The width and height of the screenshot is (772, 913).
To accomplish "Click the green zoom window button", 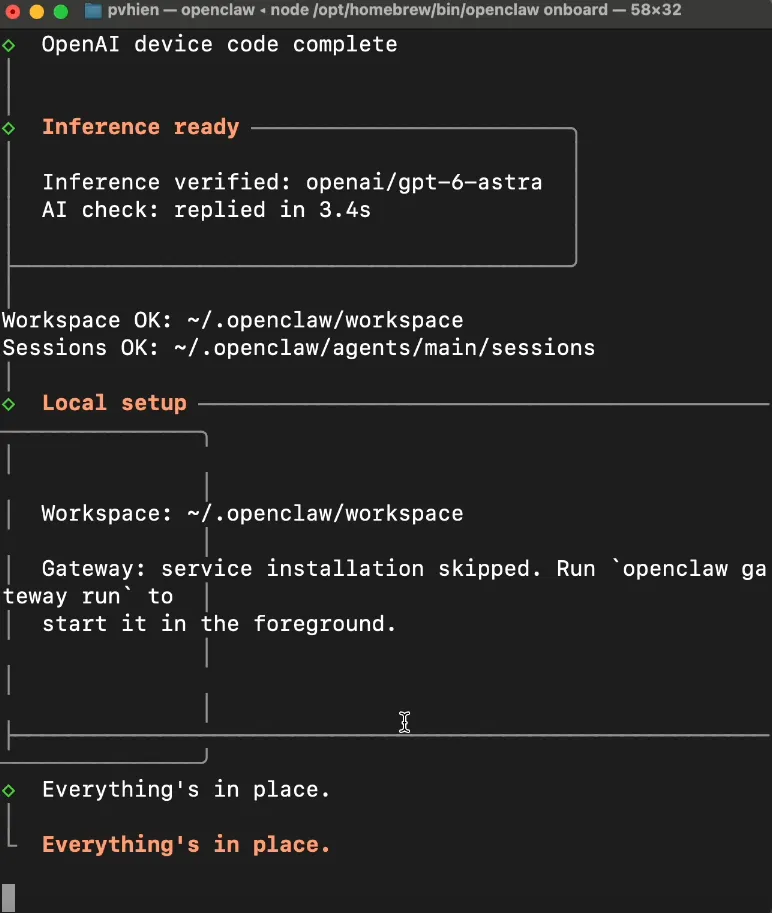I will (x=61, y=11).
